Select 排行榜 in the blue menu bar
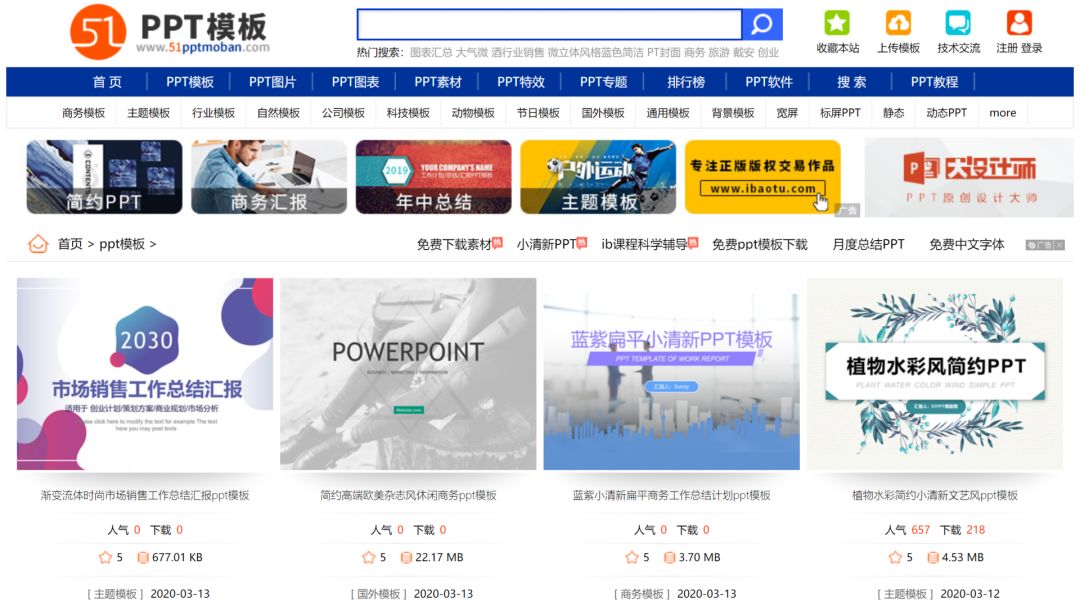The width and height of the screenshot is (1080, 611). pyautogui.click(x=686, y=82)
